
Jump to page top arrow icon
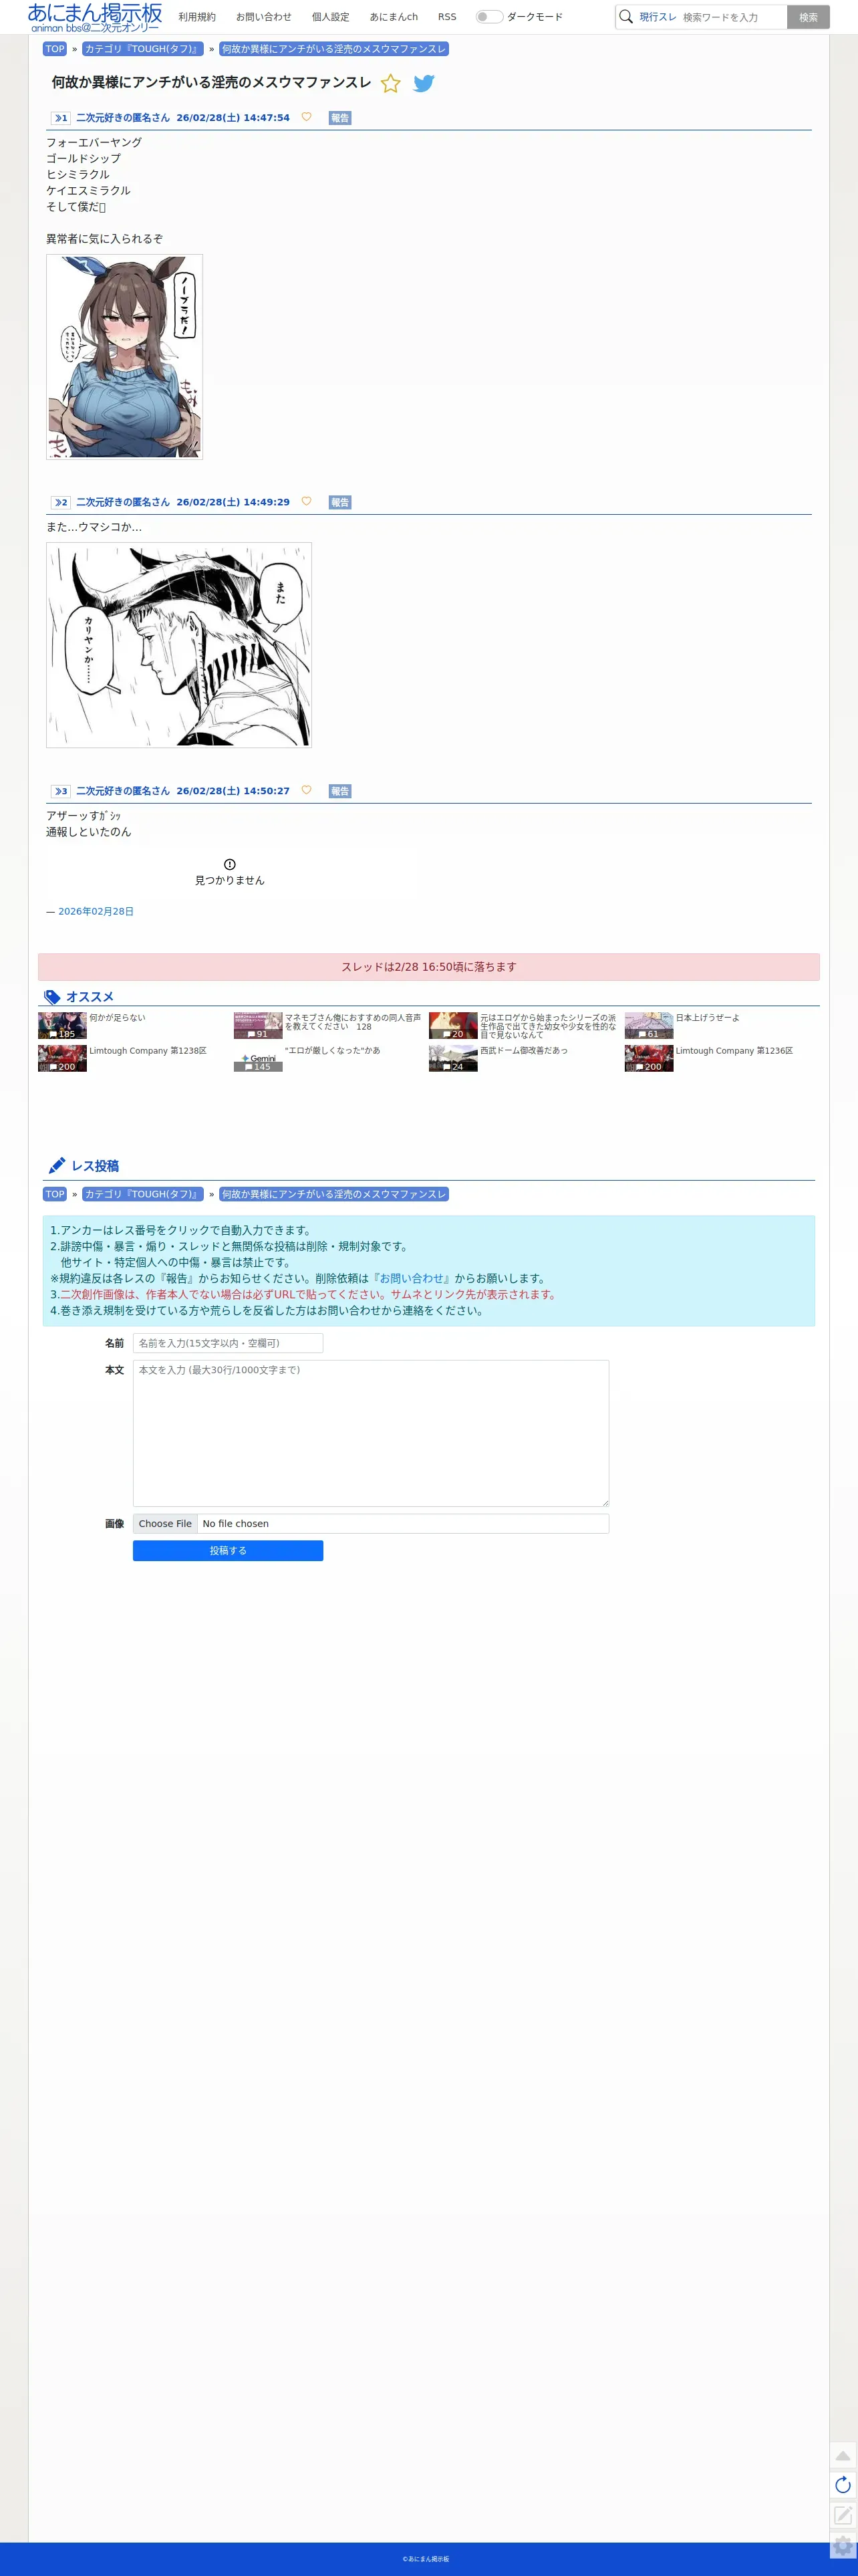coord(843,2456)
